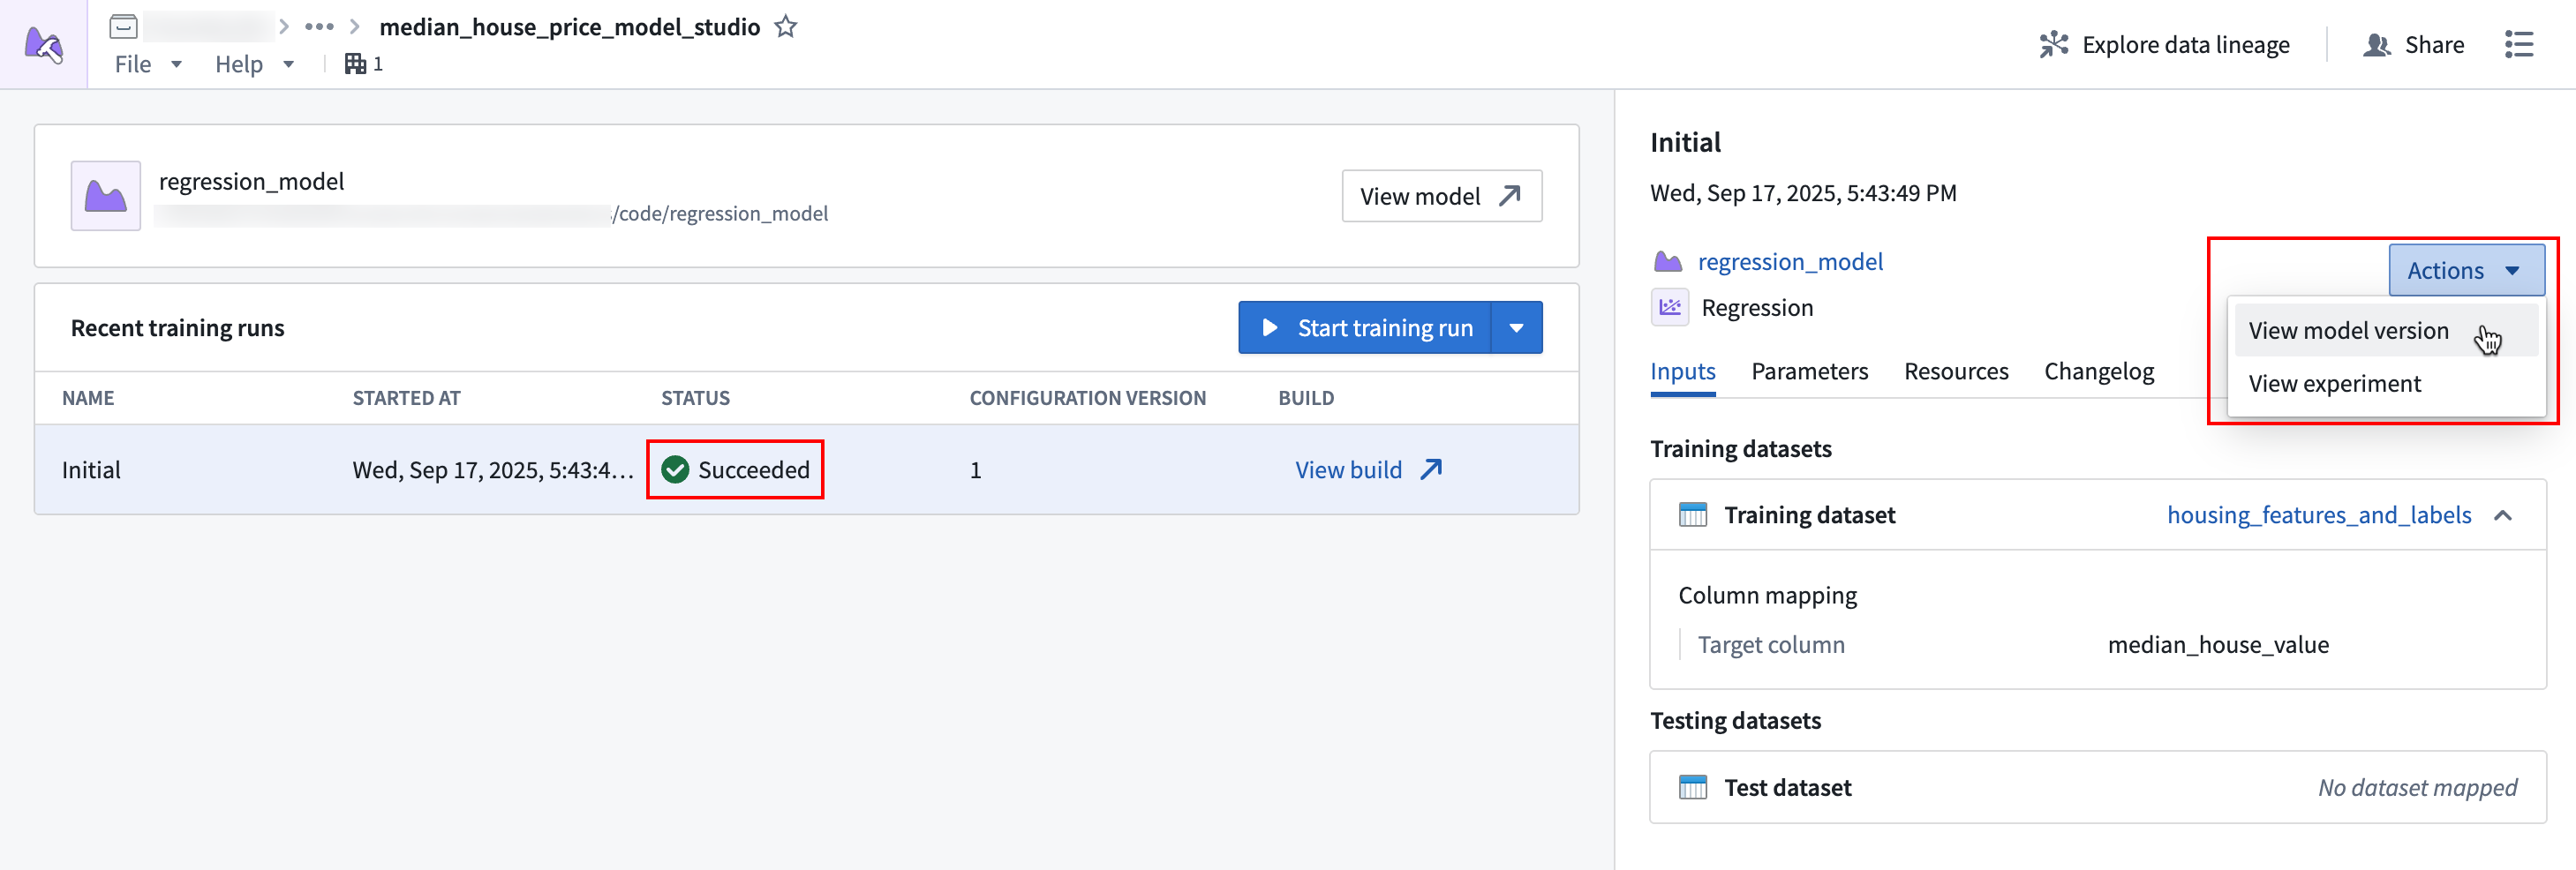
Task: Open the Model Studio app logo
Action: (44, 44)
